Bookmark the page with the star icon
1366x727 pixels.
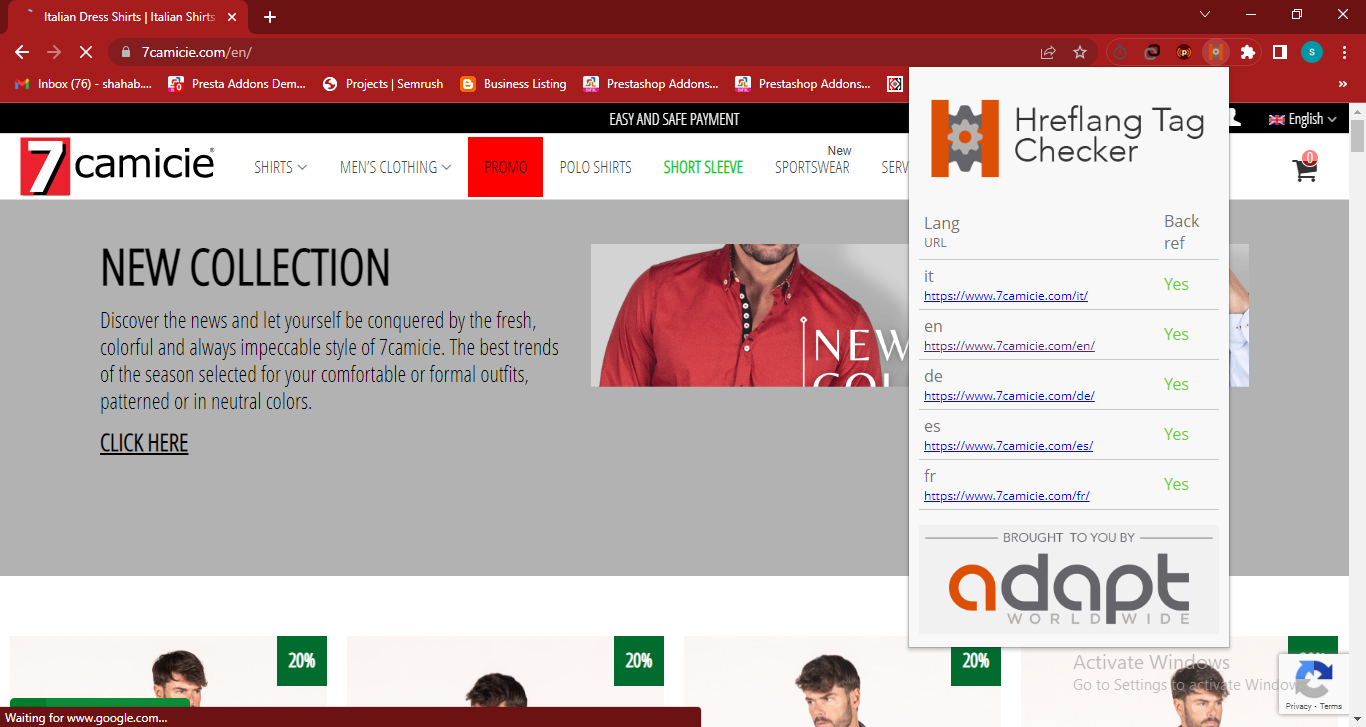tap(1080, 52)
